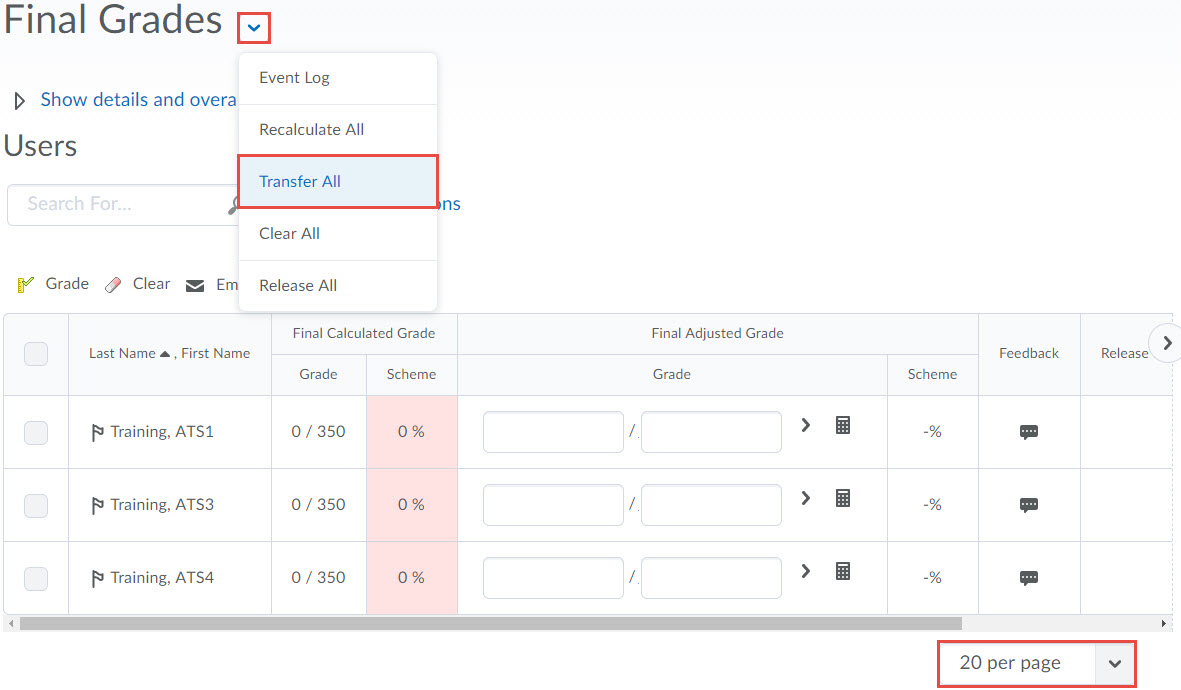Click feedback speech bubble for Training, ATS1
The image size is (1181, 690).
pos(1028,432)
